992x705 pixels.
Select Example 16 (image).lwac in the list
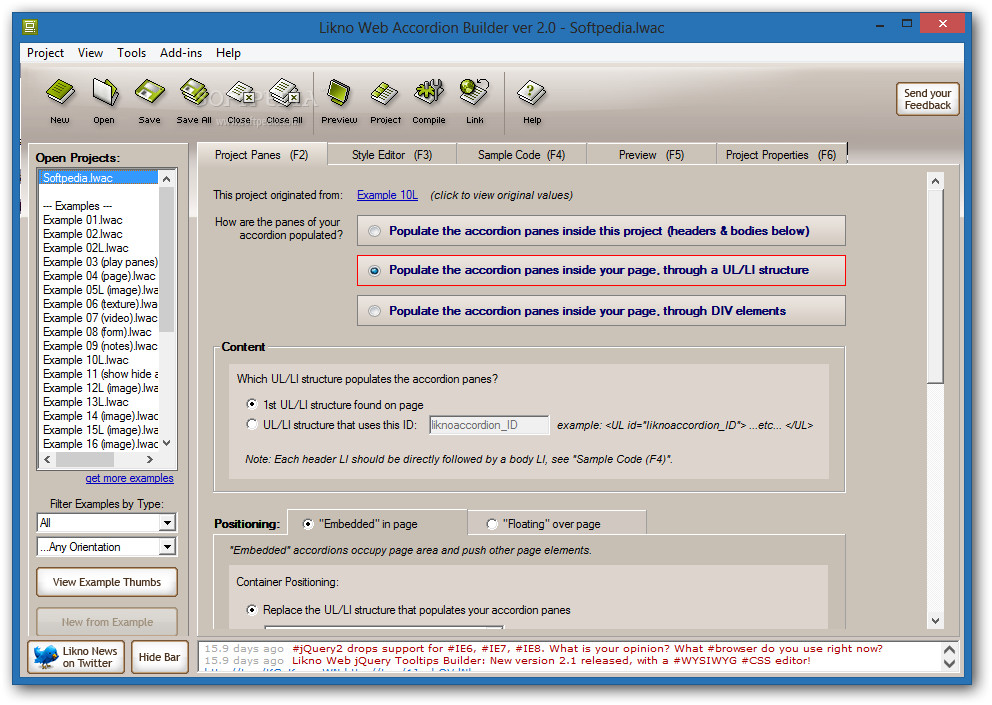click(99, 444)
